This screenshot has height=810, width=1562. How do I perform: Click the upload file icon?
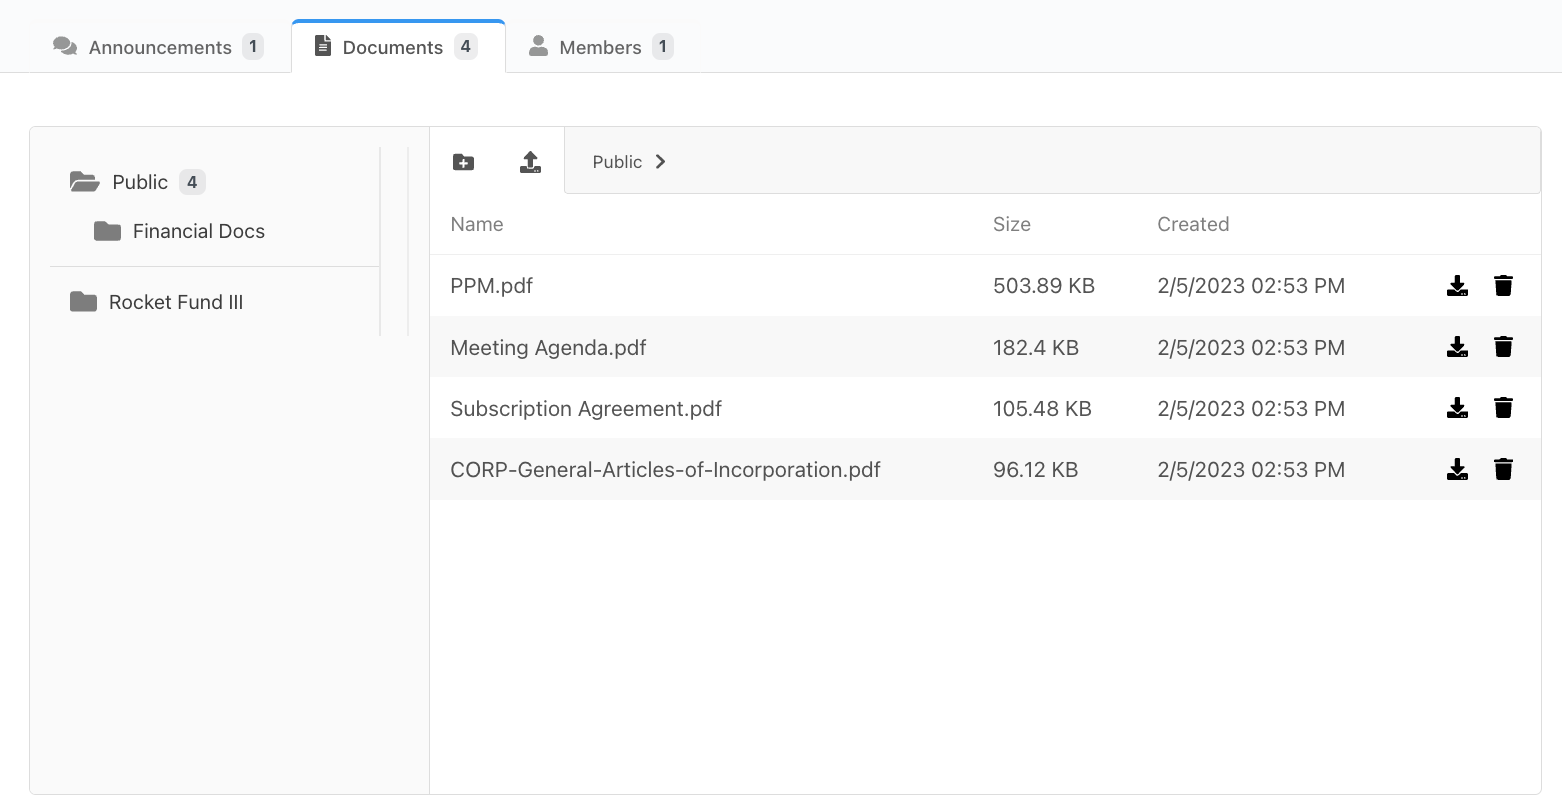tap(530, 162)
